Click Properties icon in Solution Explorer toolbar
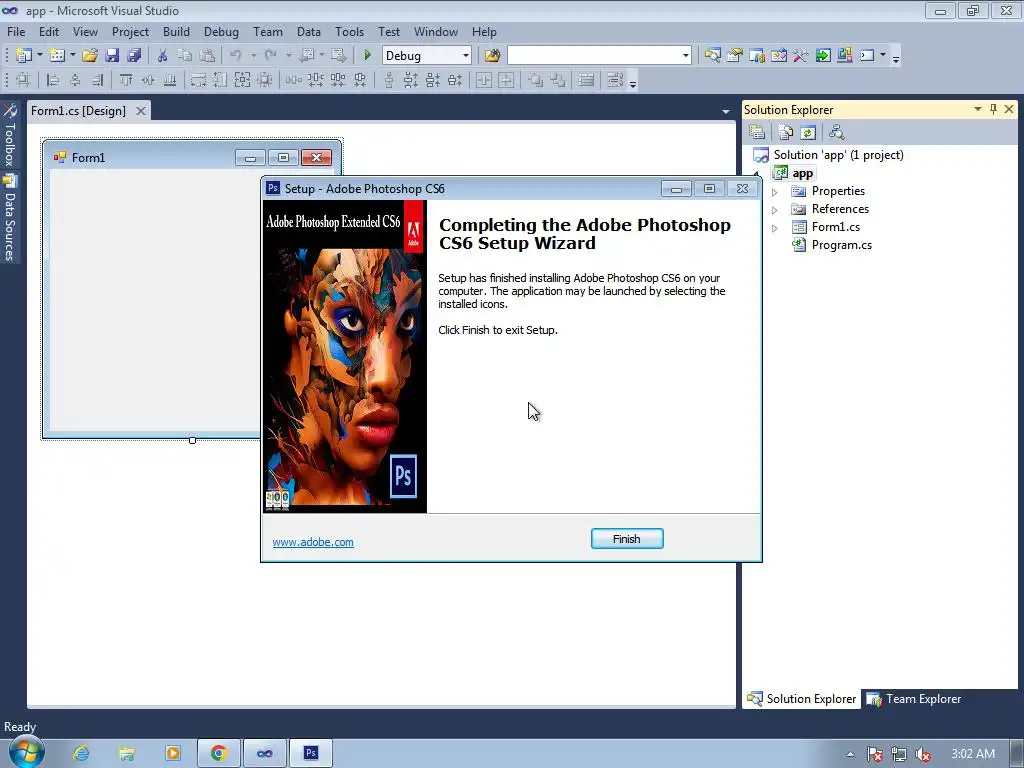Screen dimensions: 1024x768 (x=757, y=133)
